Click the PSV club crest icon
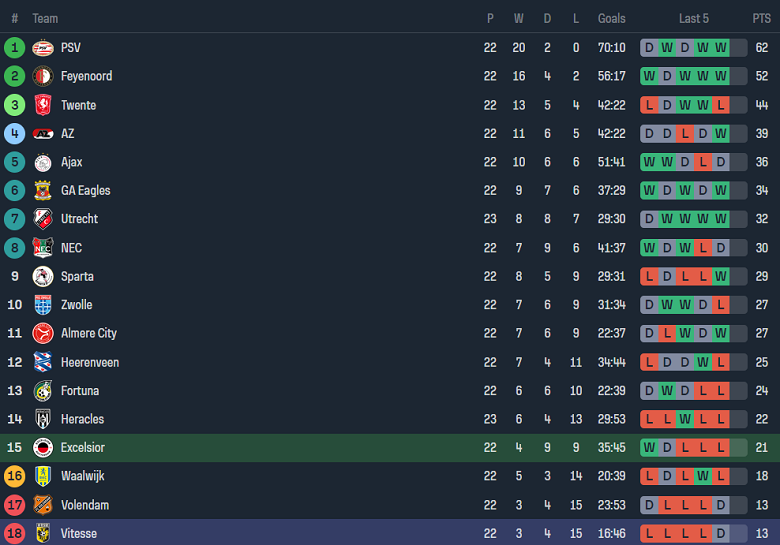The image size is (780, 545). click(x=42, y=47)
